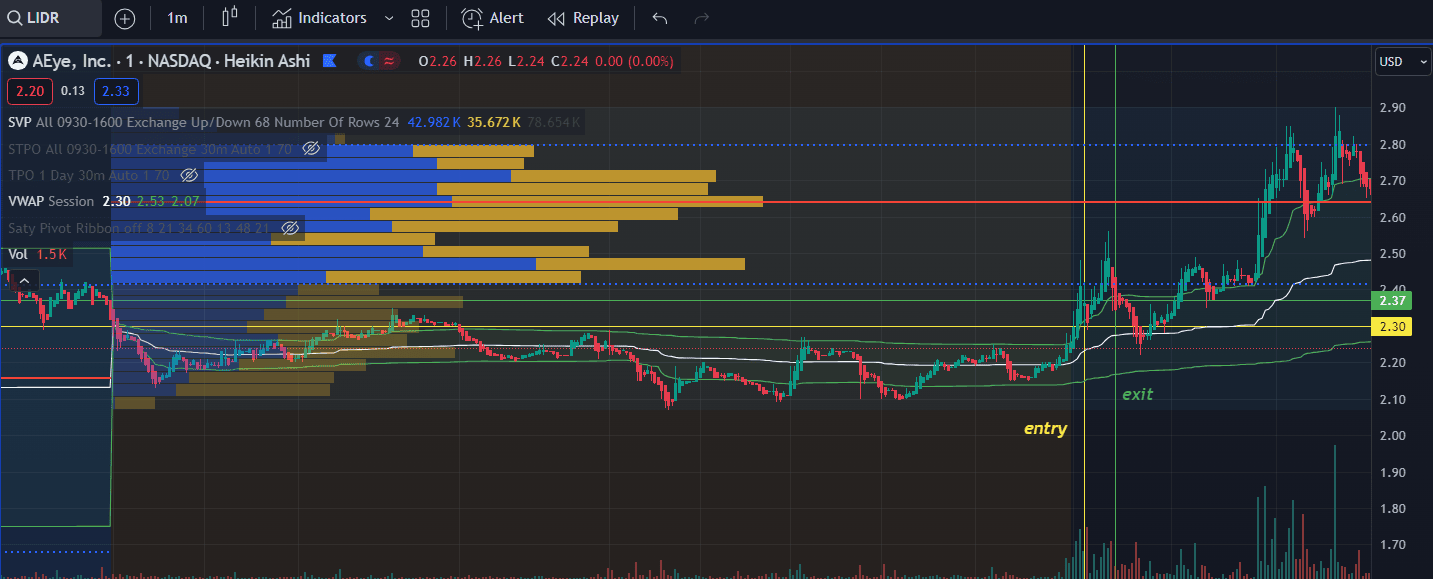Toggle visibility of Saty Pivot Ribbon

(x=290, y=228)
